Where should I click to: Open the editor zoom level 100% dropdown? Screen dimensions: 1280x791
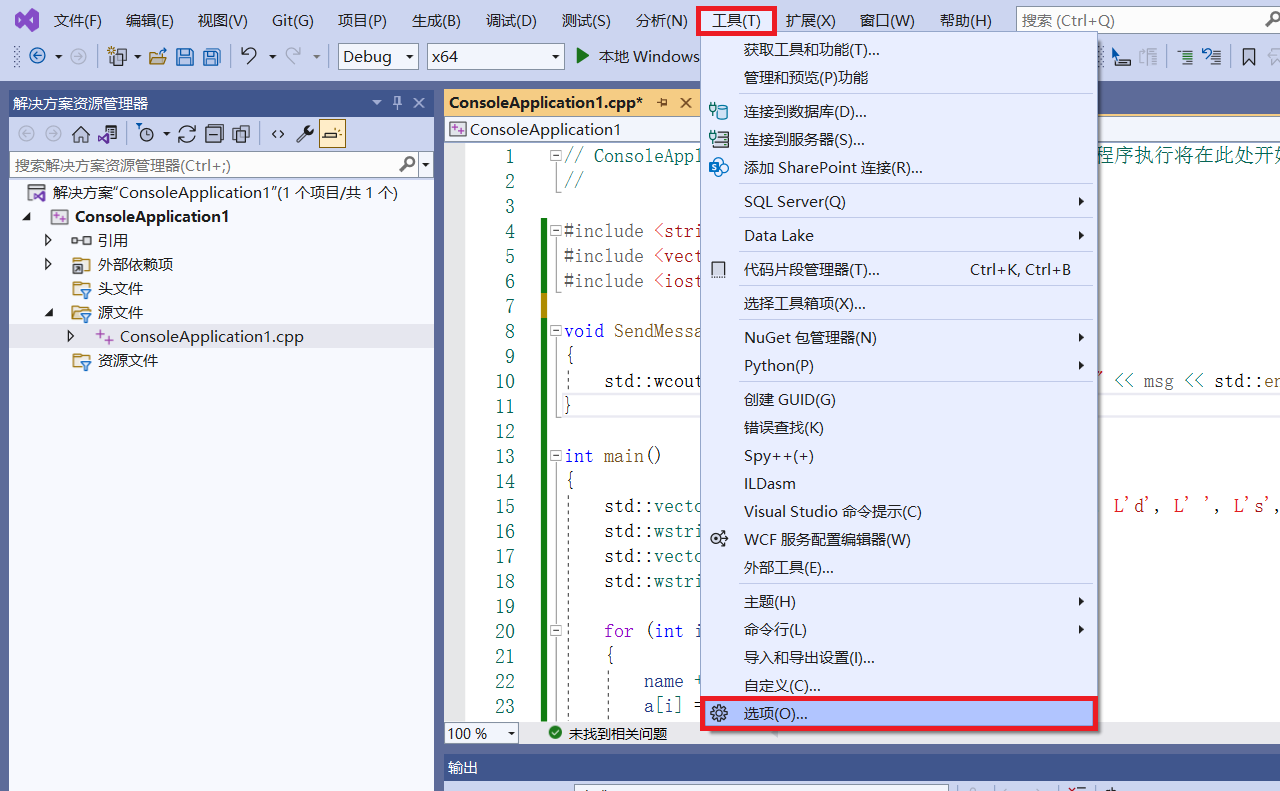pyautogui.click(x=510, y=733)
